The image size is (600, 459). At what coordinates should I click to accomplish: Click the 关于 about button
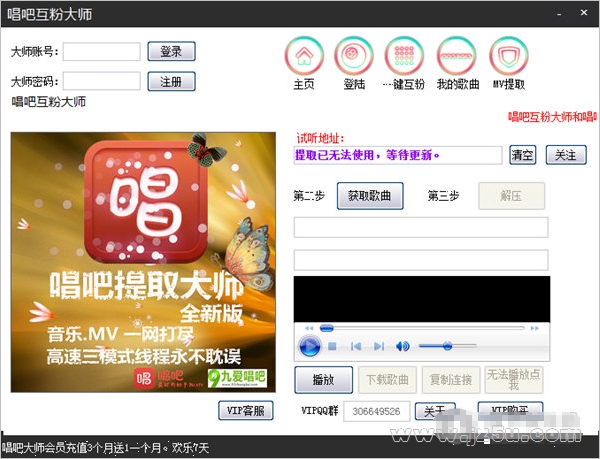click(x=435, y=412)
